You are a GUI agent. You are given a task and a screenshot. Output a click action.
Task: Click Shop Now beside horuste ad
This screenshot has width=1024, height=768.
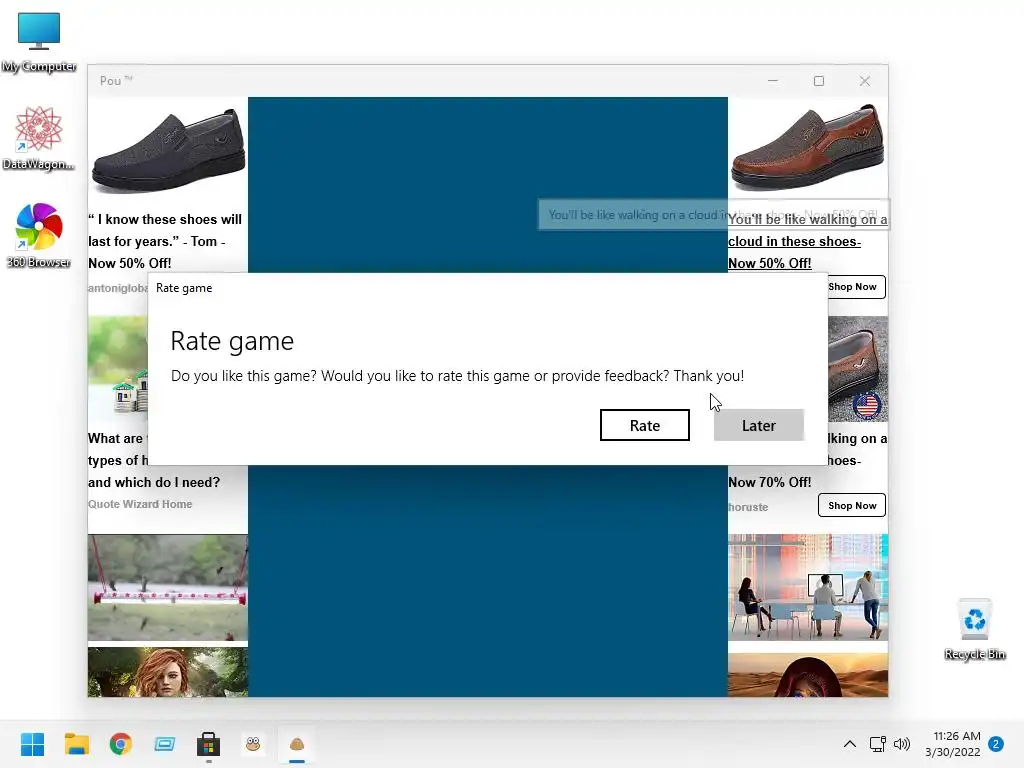pos(852,505)
